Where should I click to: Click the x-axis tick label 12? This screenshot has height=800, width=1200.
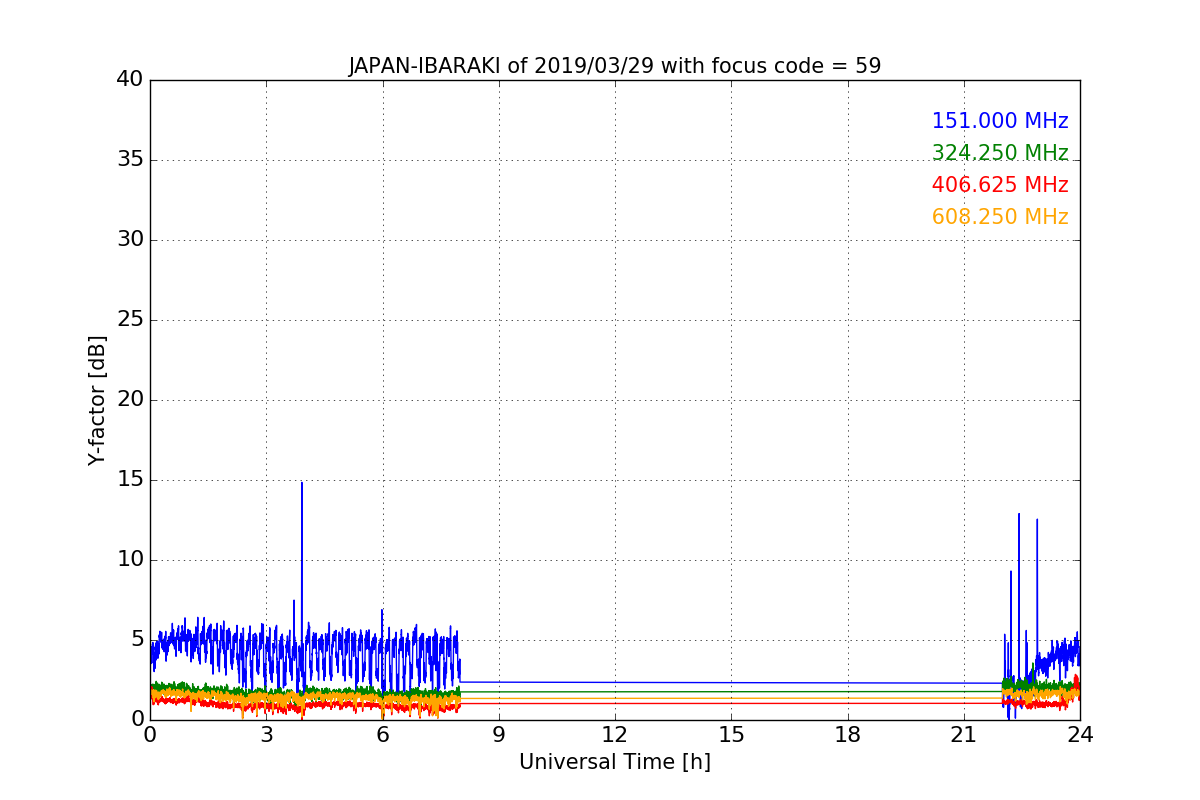[x=614, y=735]
